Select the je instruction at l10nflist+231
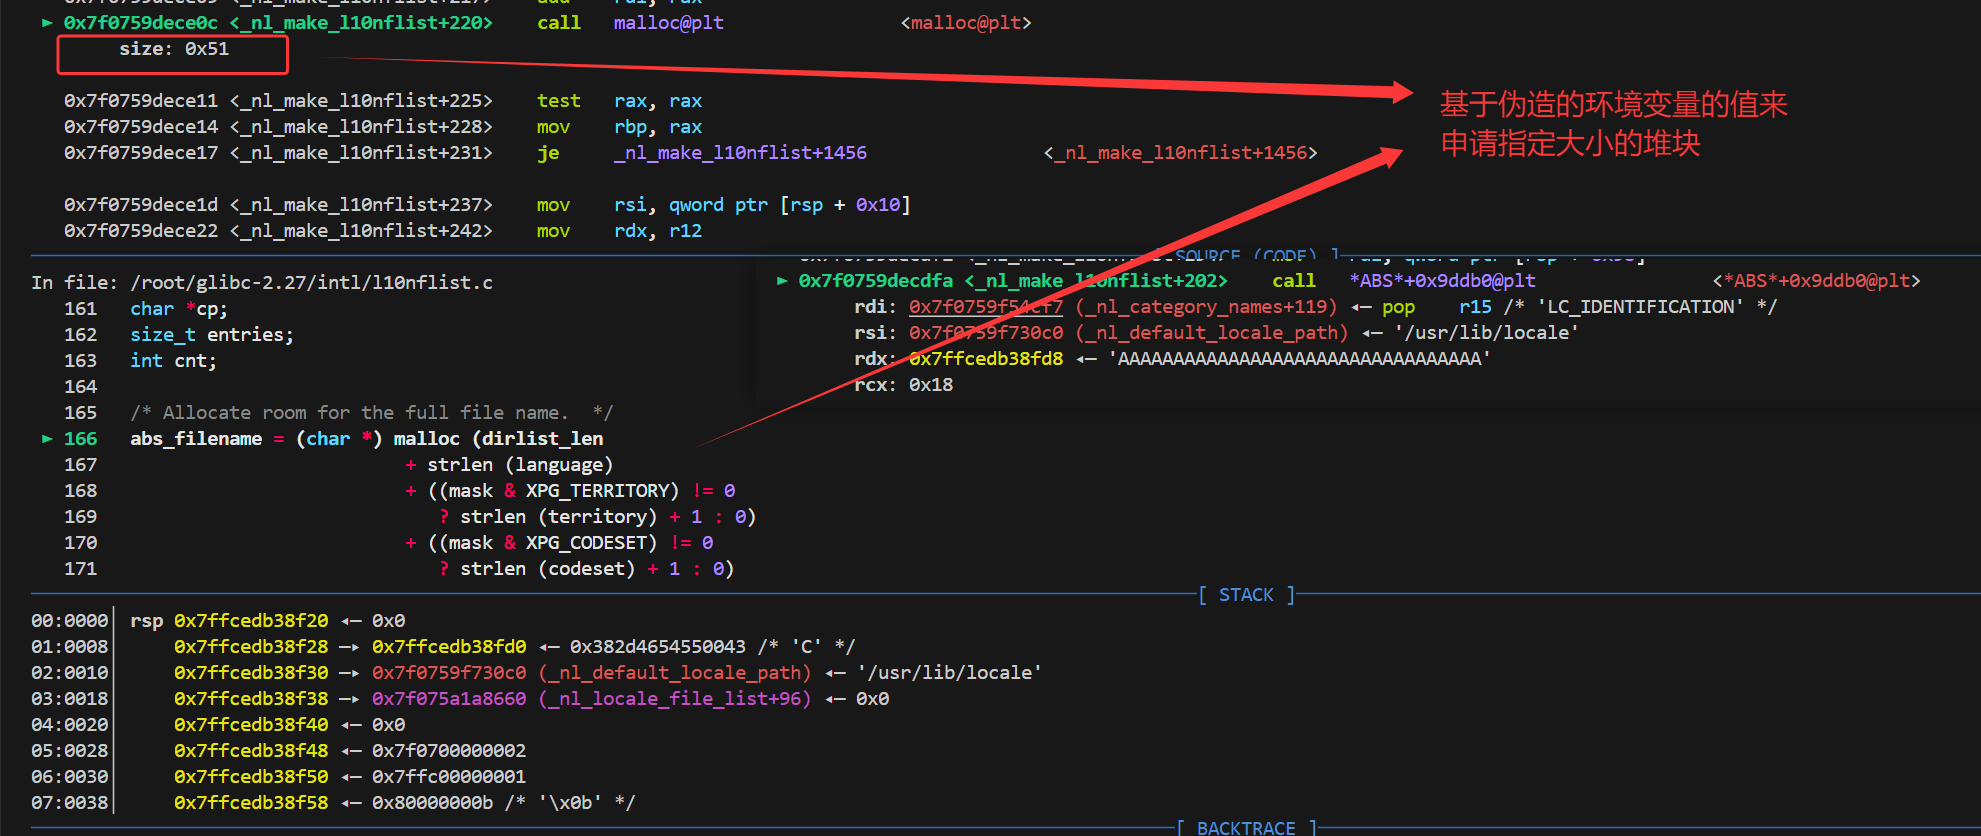Screen dimensions: 1981x836 [548, 153]
